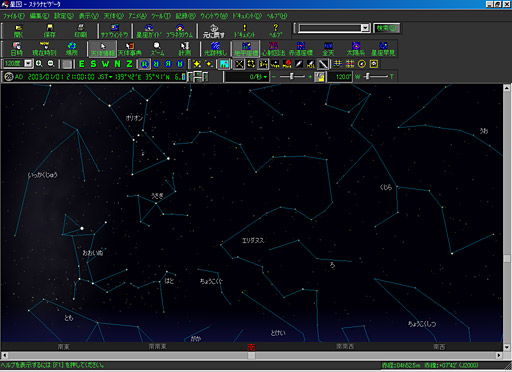Image resolution: width=512 pixels, height=372 pixels.
Task: Toggle constellation lines display icon
Action: coord(239,64)
